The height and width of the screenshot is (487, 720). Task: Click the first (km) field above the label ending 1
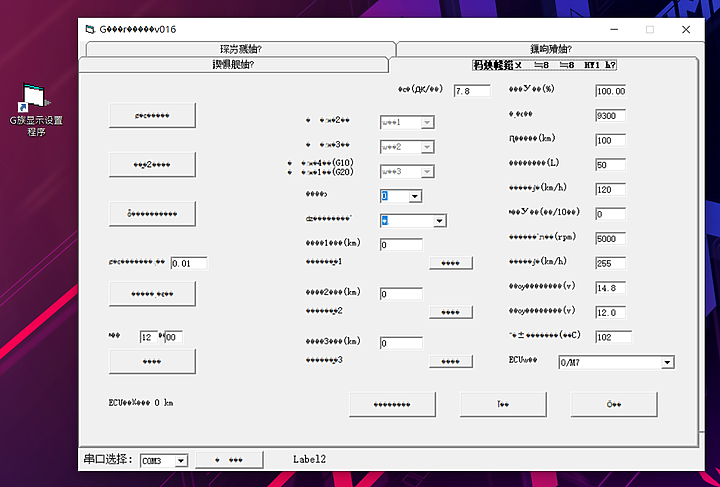pos(401,245)
